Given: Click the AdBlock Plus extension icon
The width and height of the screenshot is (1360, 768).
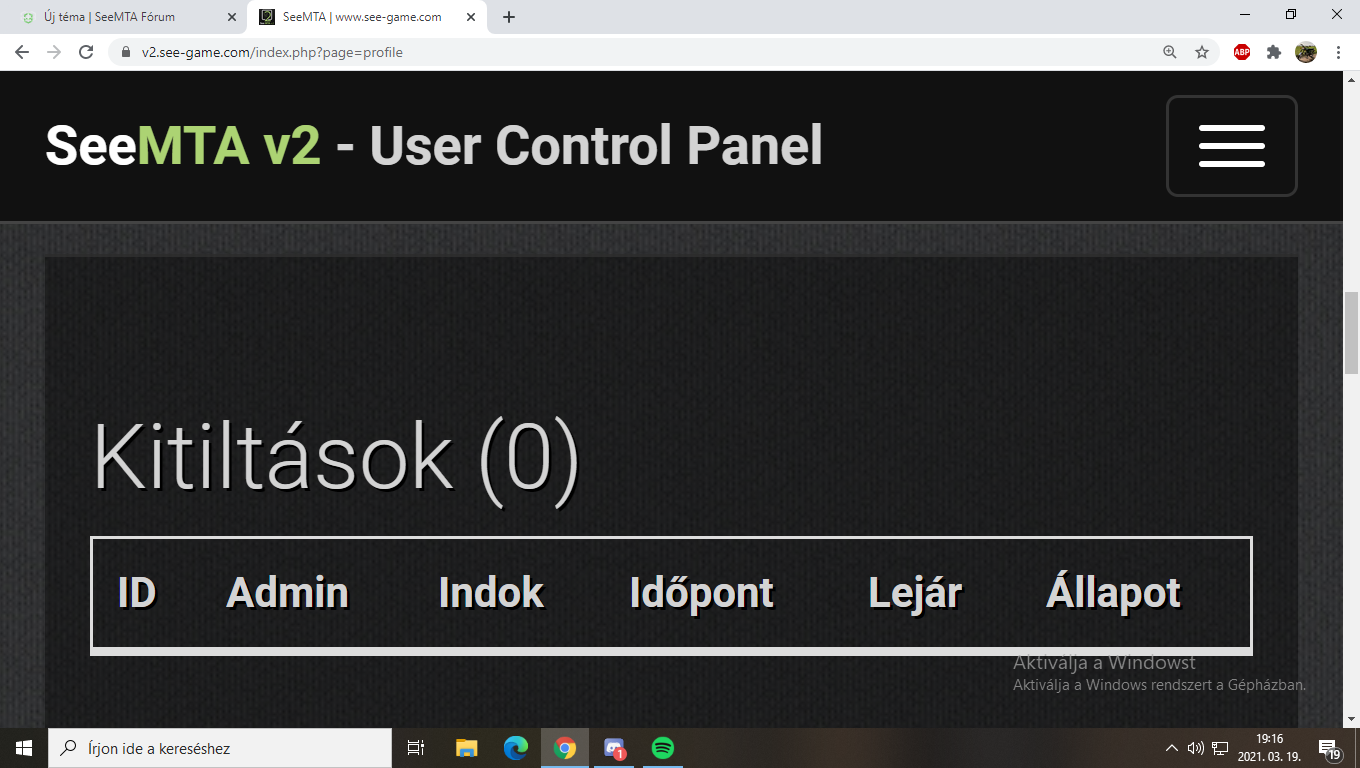Looking at the screenshot, I should (x=1242, y=52).
